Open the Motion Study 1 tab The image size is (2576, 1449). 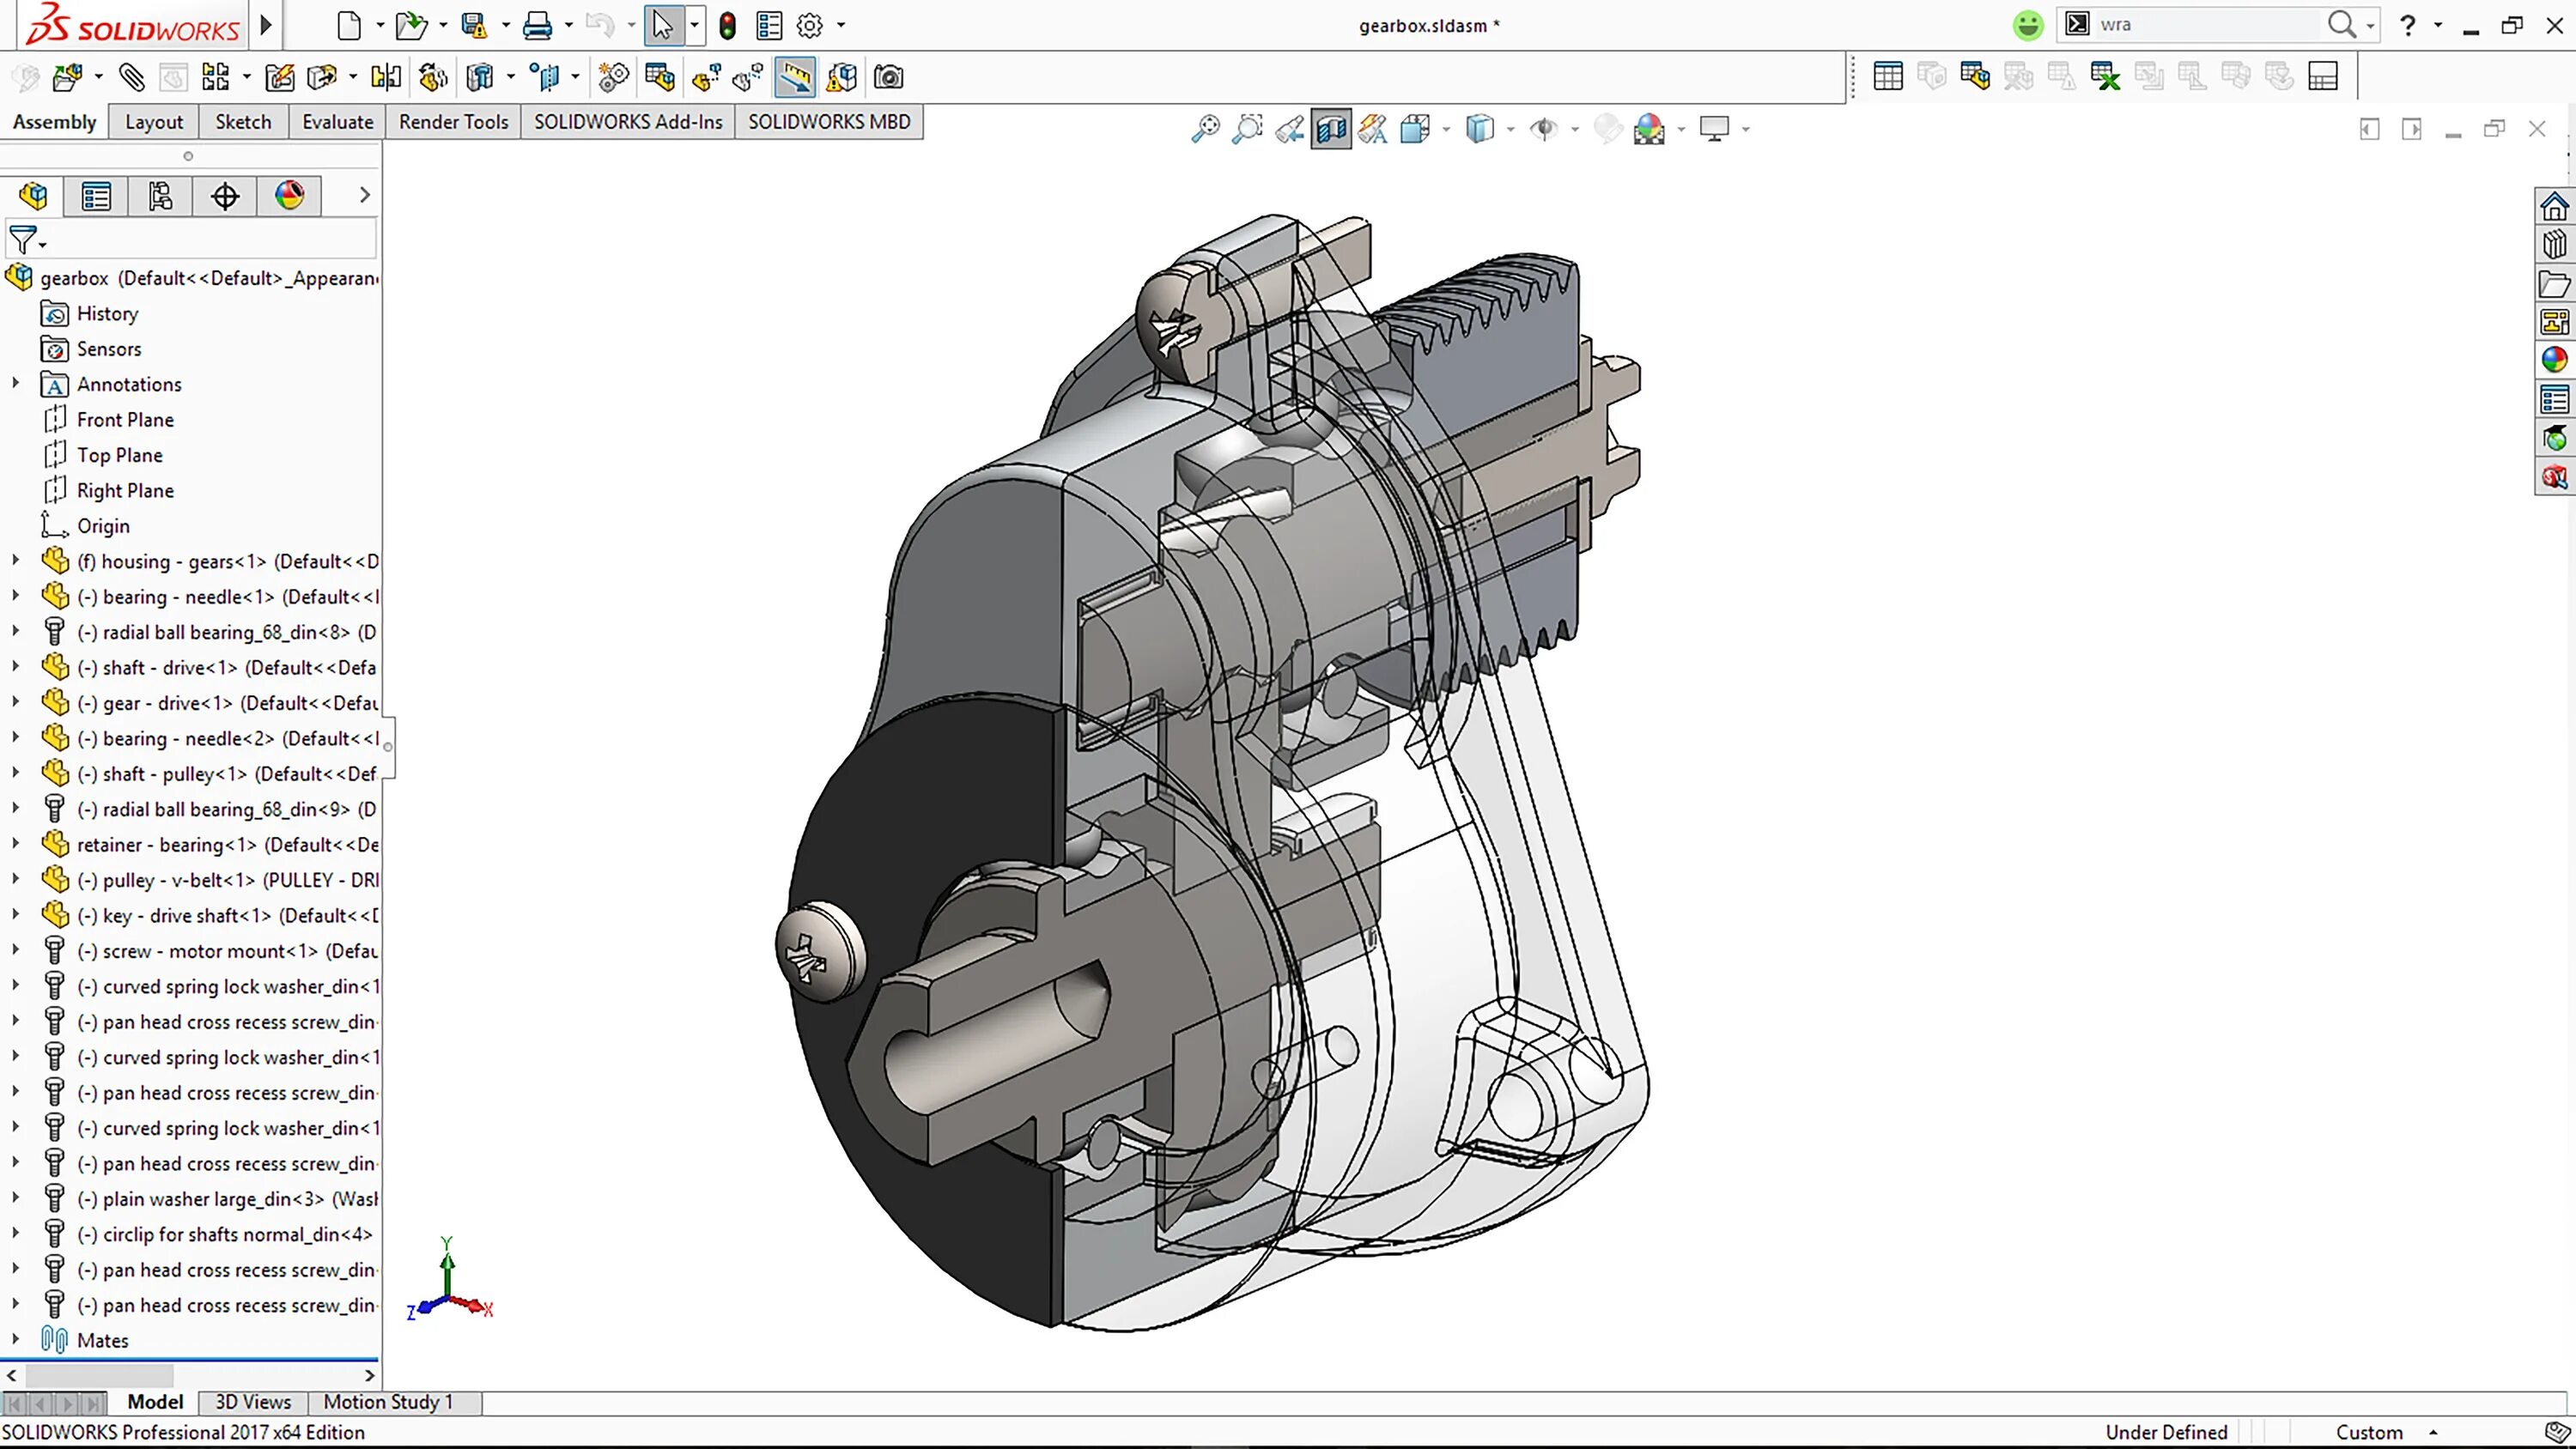[388, 1402]
